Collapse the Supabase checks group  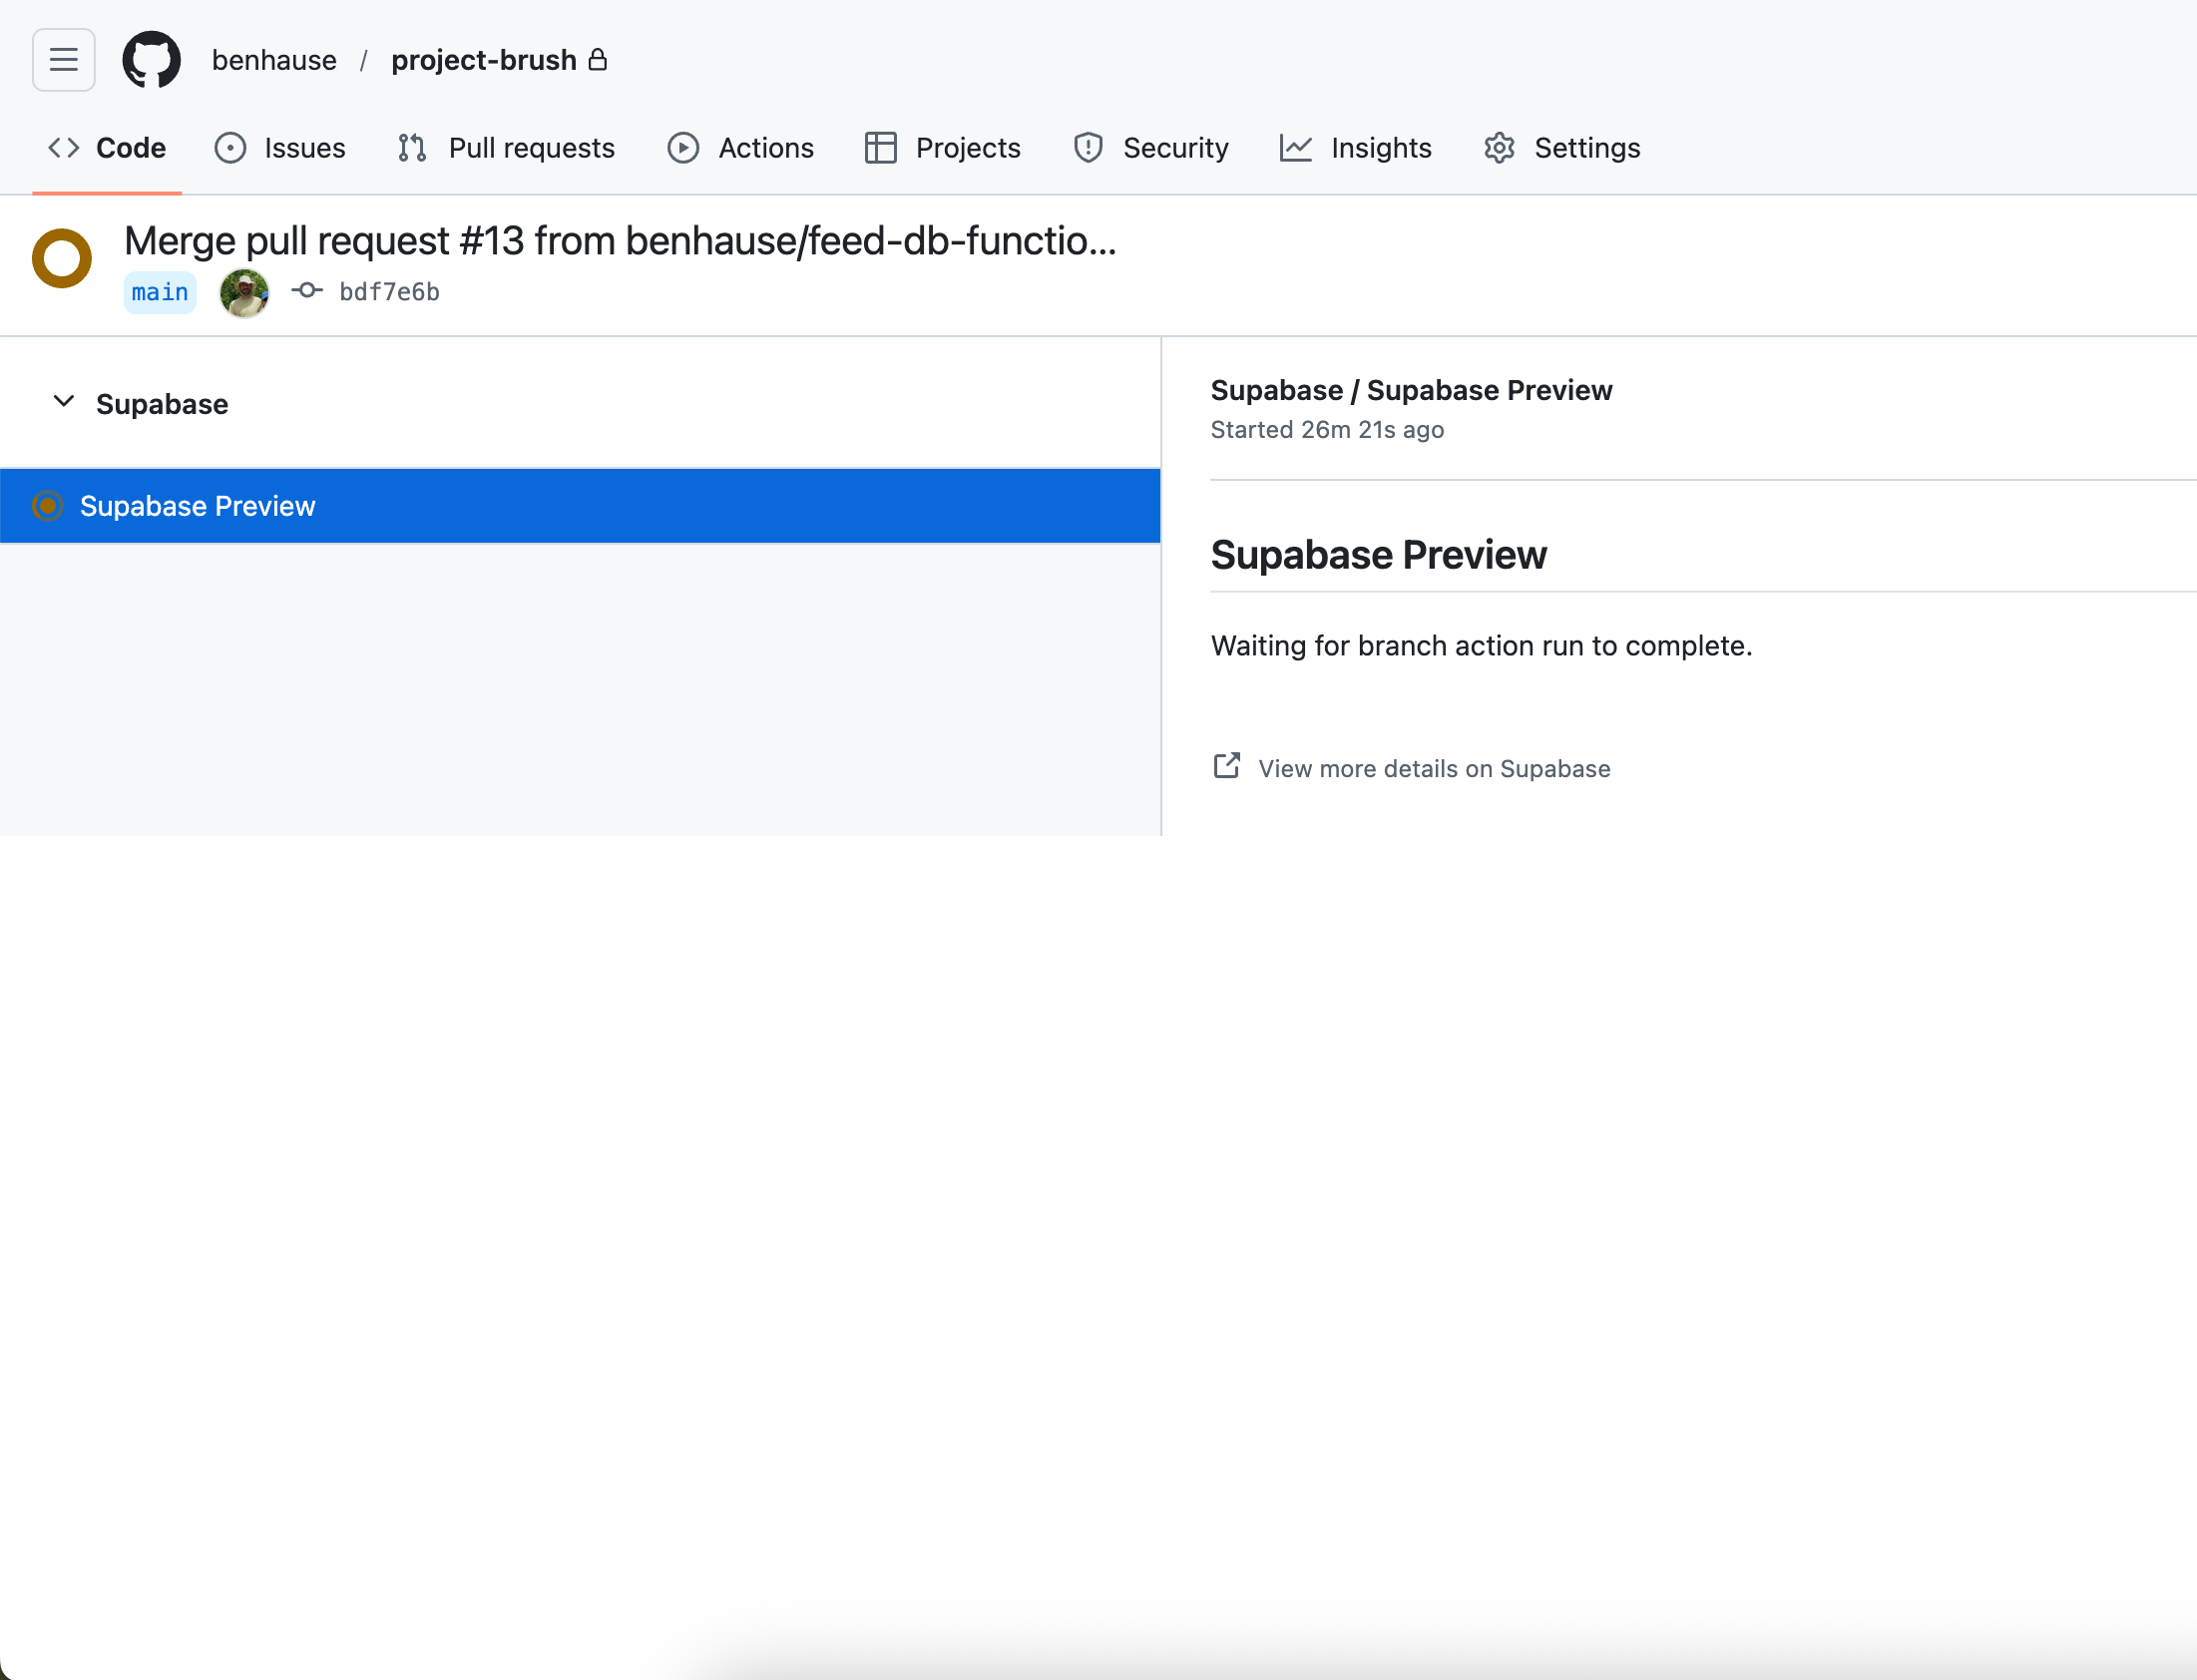pyautogui.click(x=64, y=403)
